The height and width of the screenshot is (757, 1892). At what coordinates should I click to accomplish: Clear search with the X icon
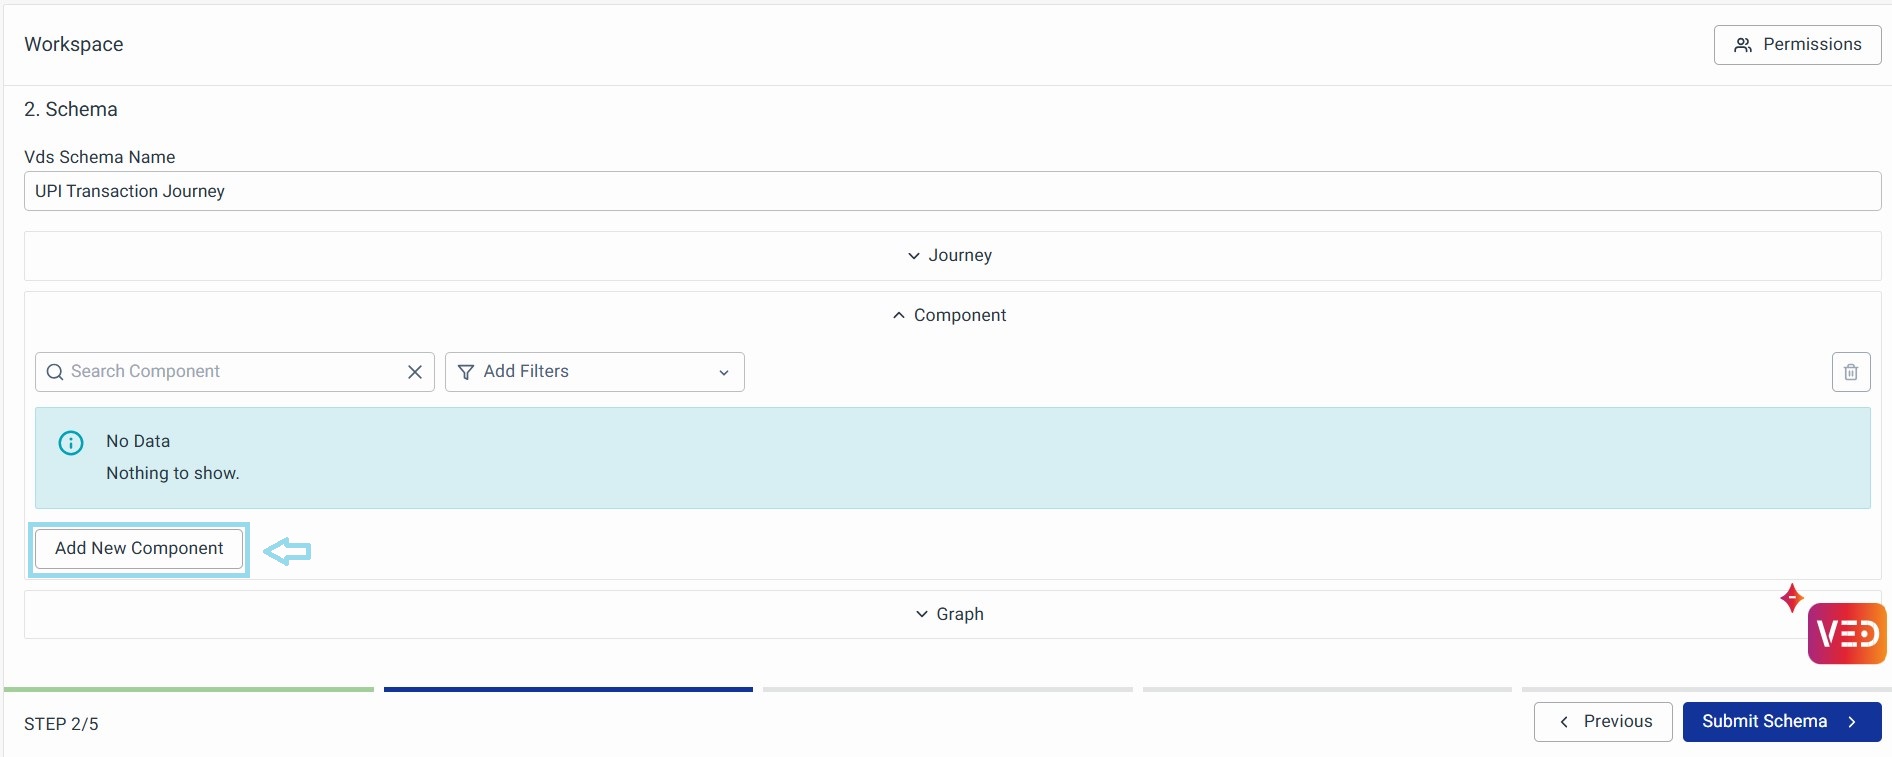tap(415, 372)
